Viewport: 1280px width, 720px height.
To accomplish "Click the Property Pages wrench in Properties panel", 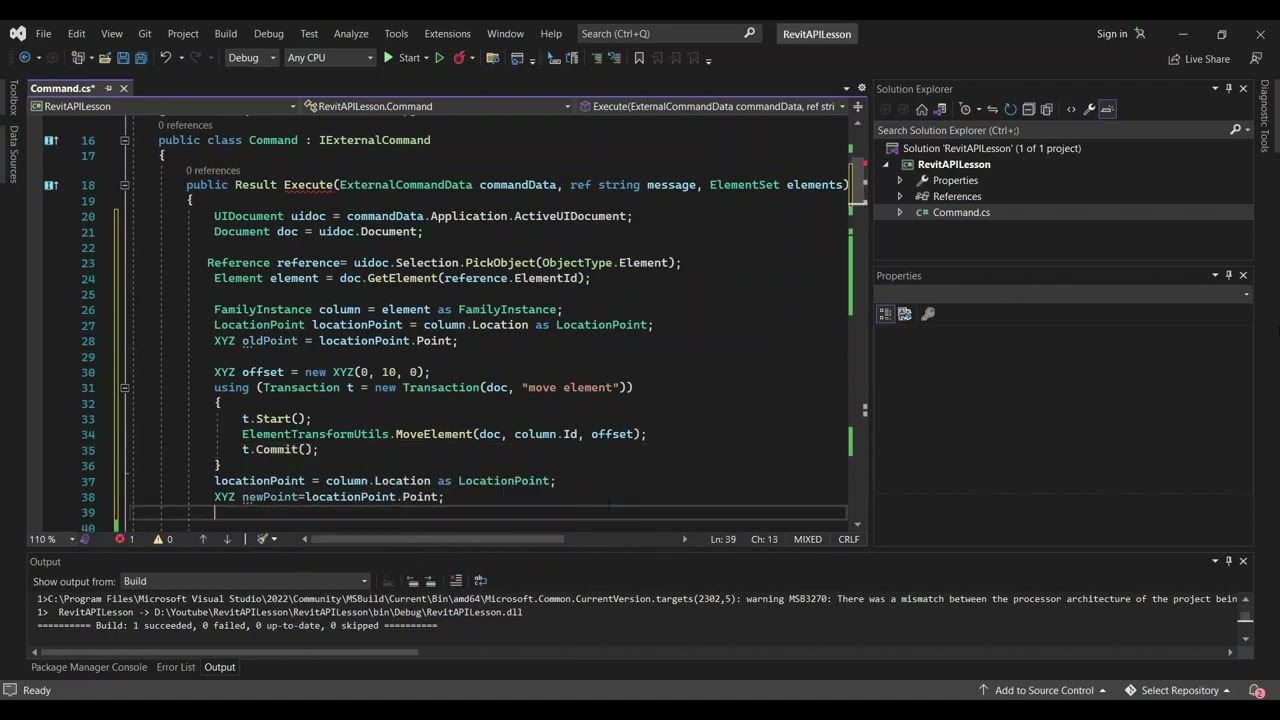I will click(x=927, y=314).
